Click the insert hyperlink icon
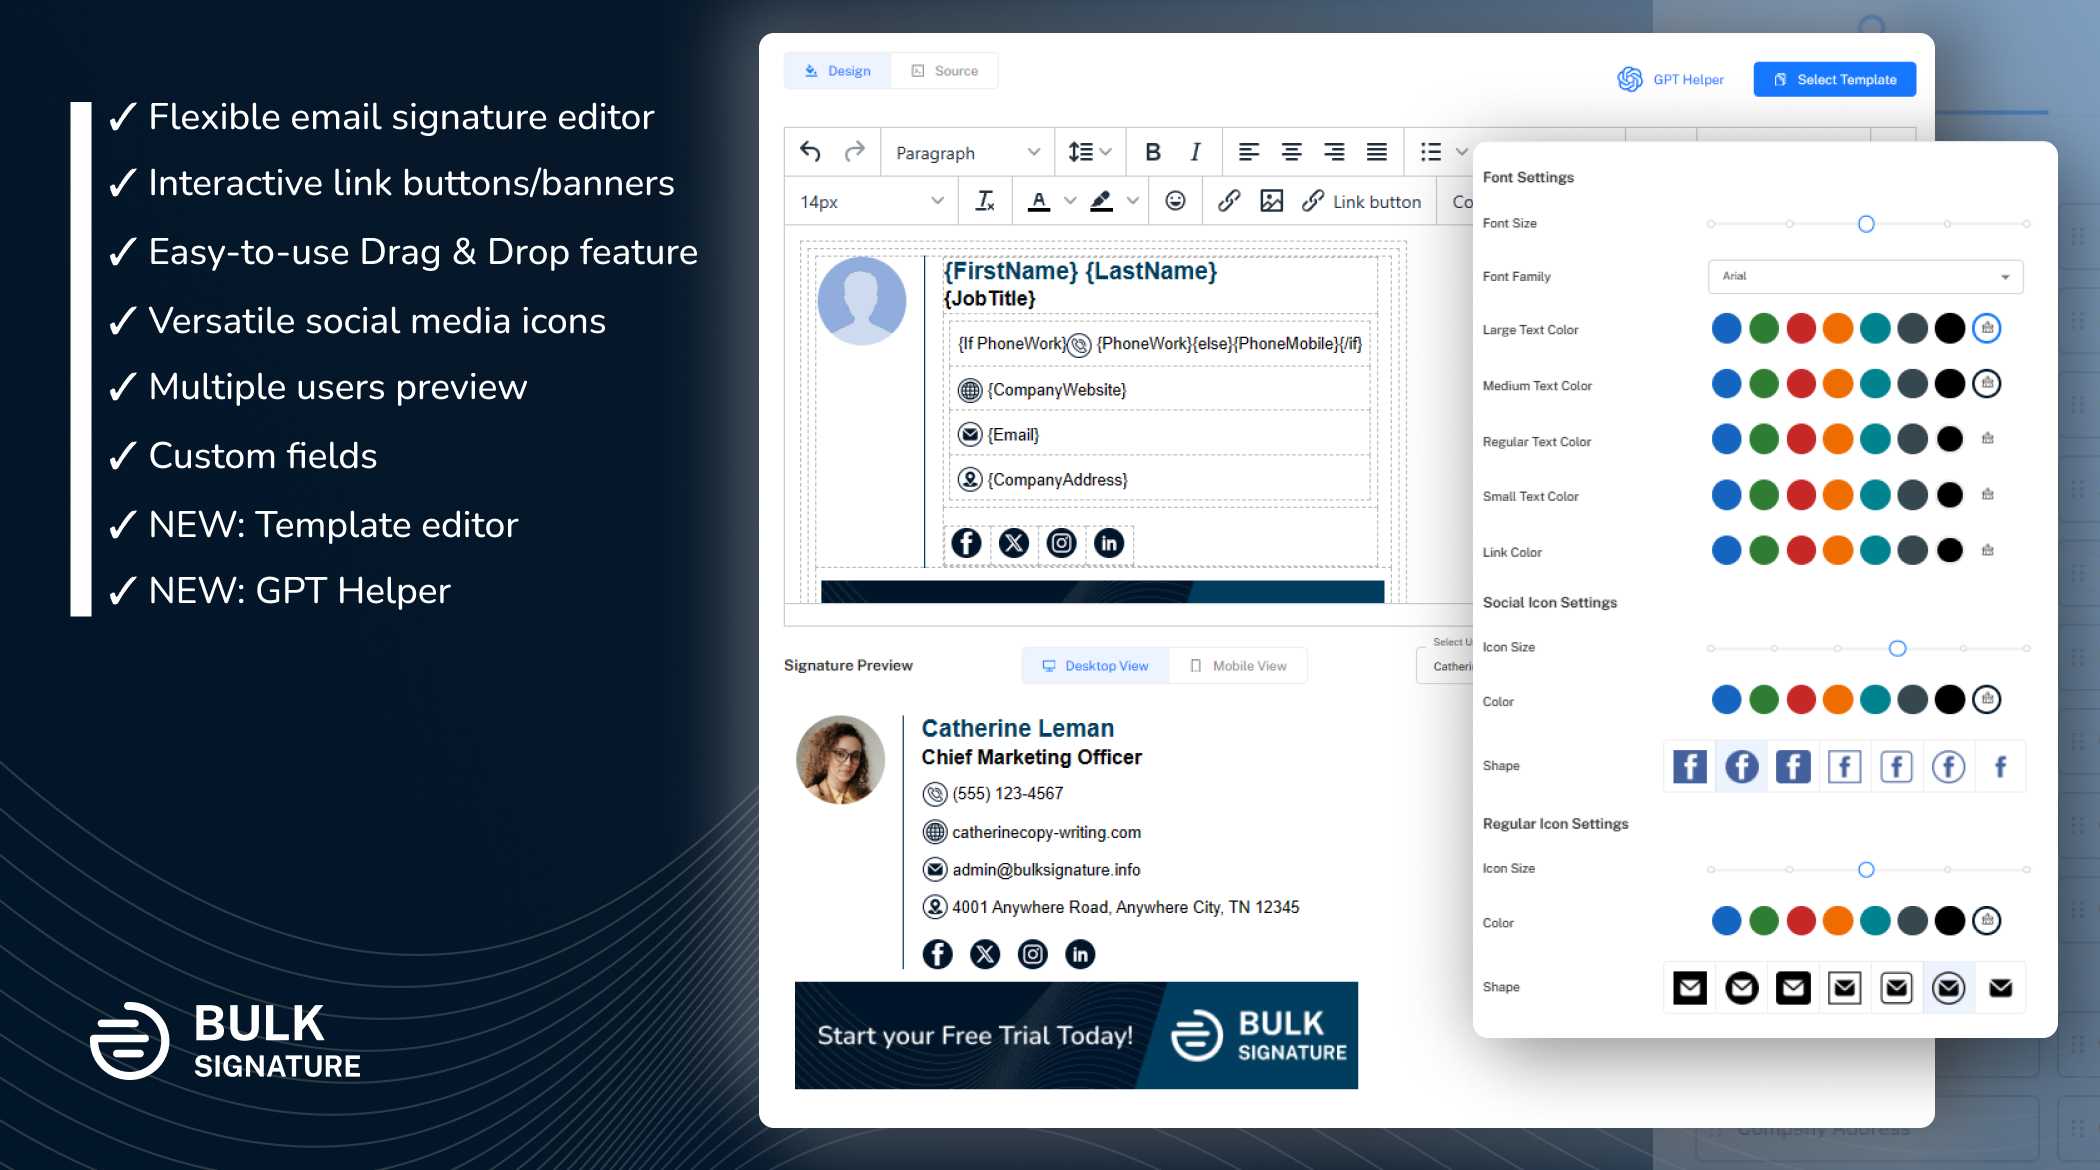 point(1228,201)
